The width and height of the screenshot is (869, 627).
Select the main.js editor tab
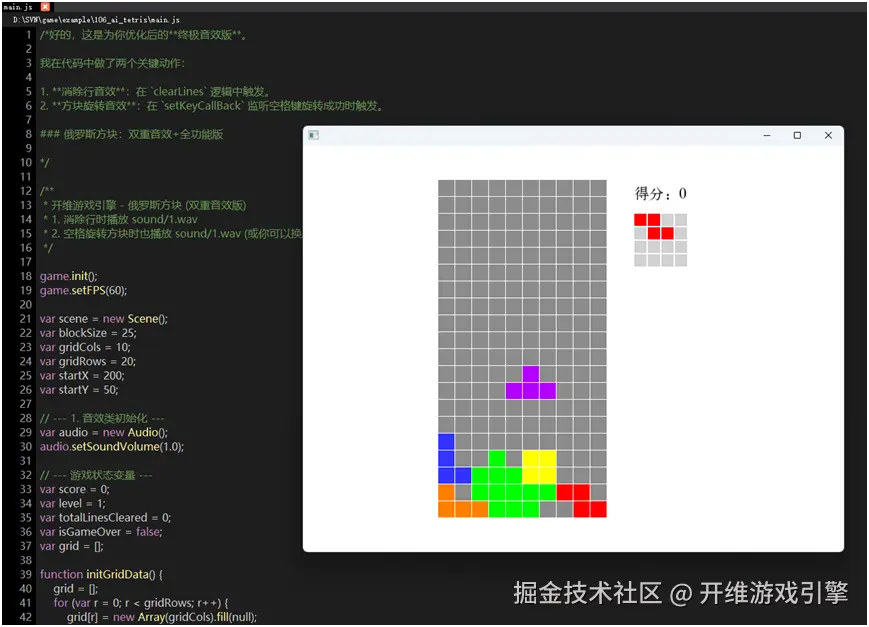15,6
